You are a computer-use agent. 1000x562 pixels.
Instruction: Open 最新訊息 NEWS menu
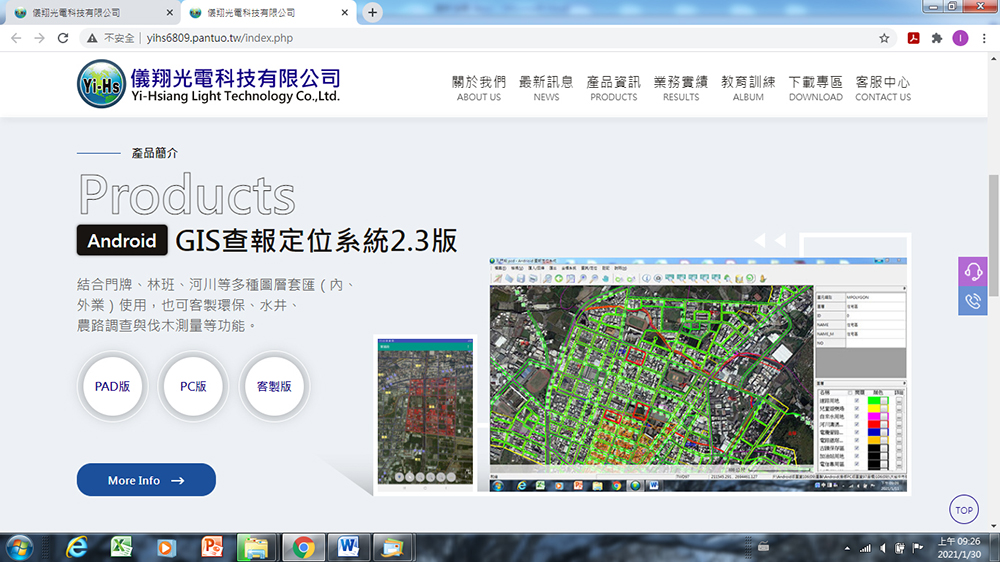pyautogui.click(x=546, y=88)
